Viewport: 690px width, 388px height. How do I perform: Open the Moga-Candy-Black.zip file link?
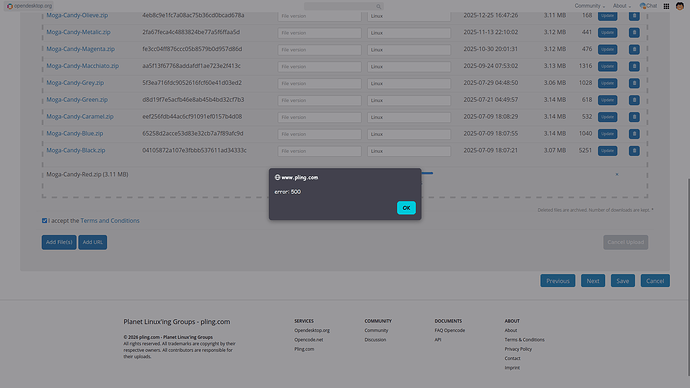pos(76,150)
